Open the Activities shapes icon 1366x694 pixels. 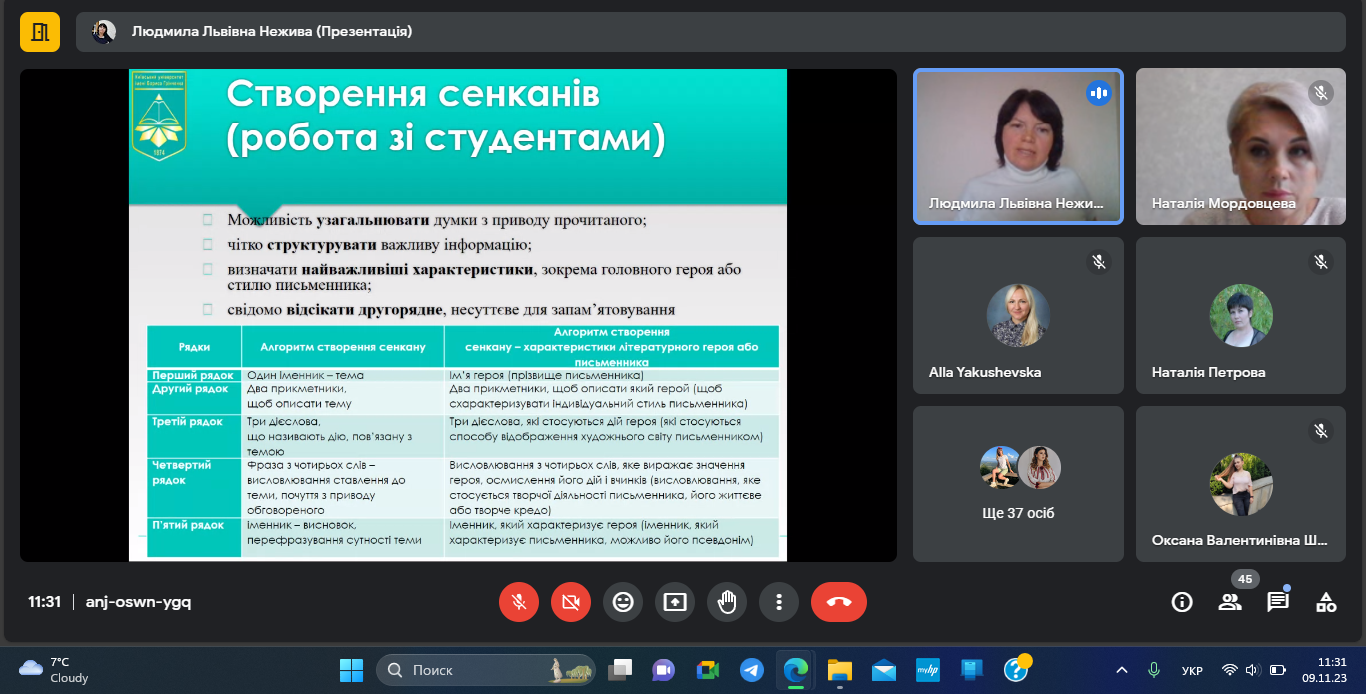pos(1326,602)
